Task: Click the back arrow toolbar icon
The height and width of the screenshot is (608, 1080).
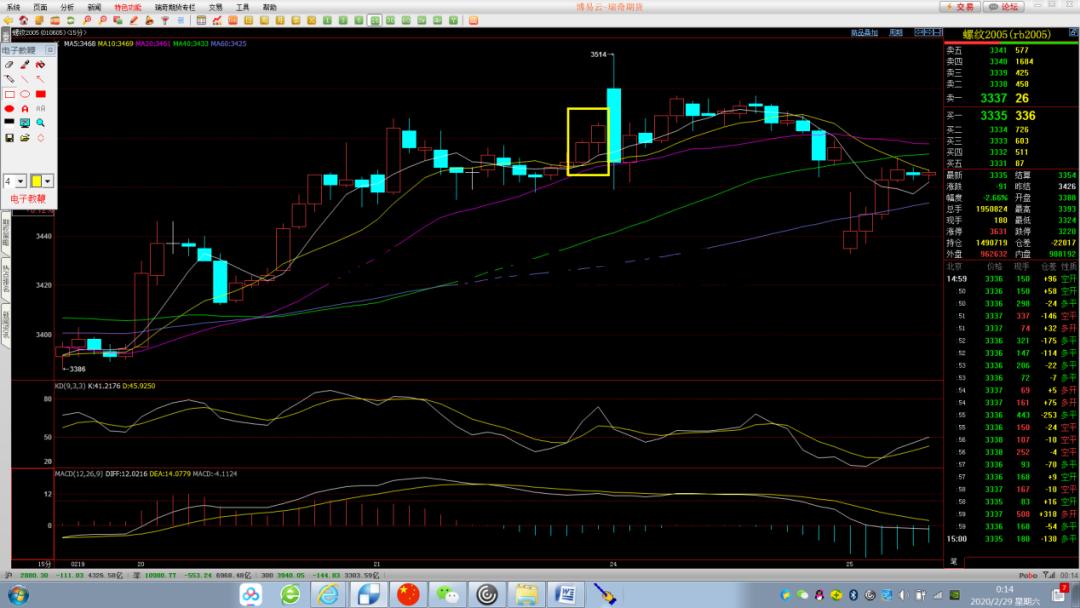Action: [9, 20]
